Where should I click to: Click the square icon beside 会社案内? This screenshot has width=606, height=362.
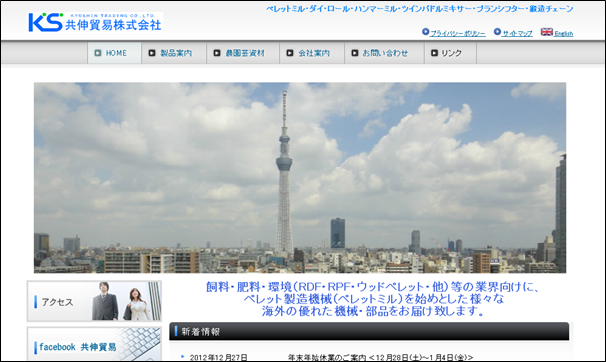point(290,53)
